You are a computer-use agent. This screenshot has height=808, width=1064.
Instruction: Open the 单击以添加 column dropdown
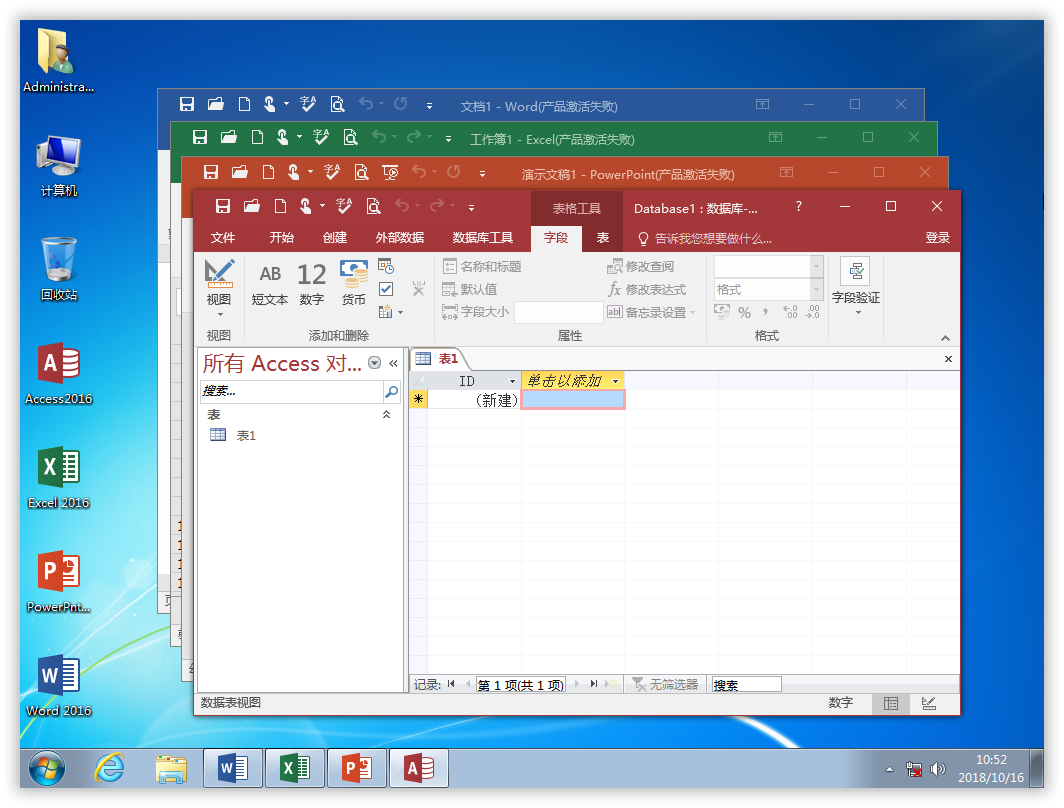pos(615,381)
